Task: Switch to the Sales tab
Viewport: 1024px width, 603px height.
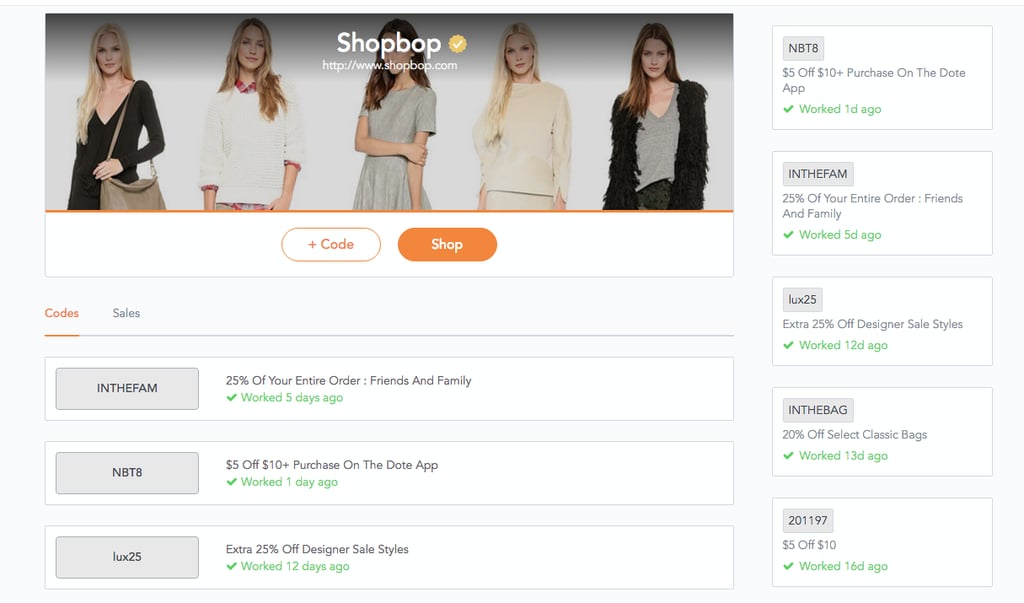Action: (126, 313)
